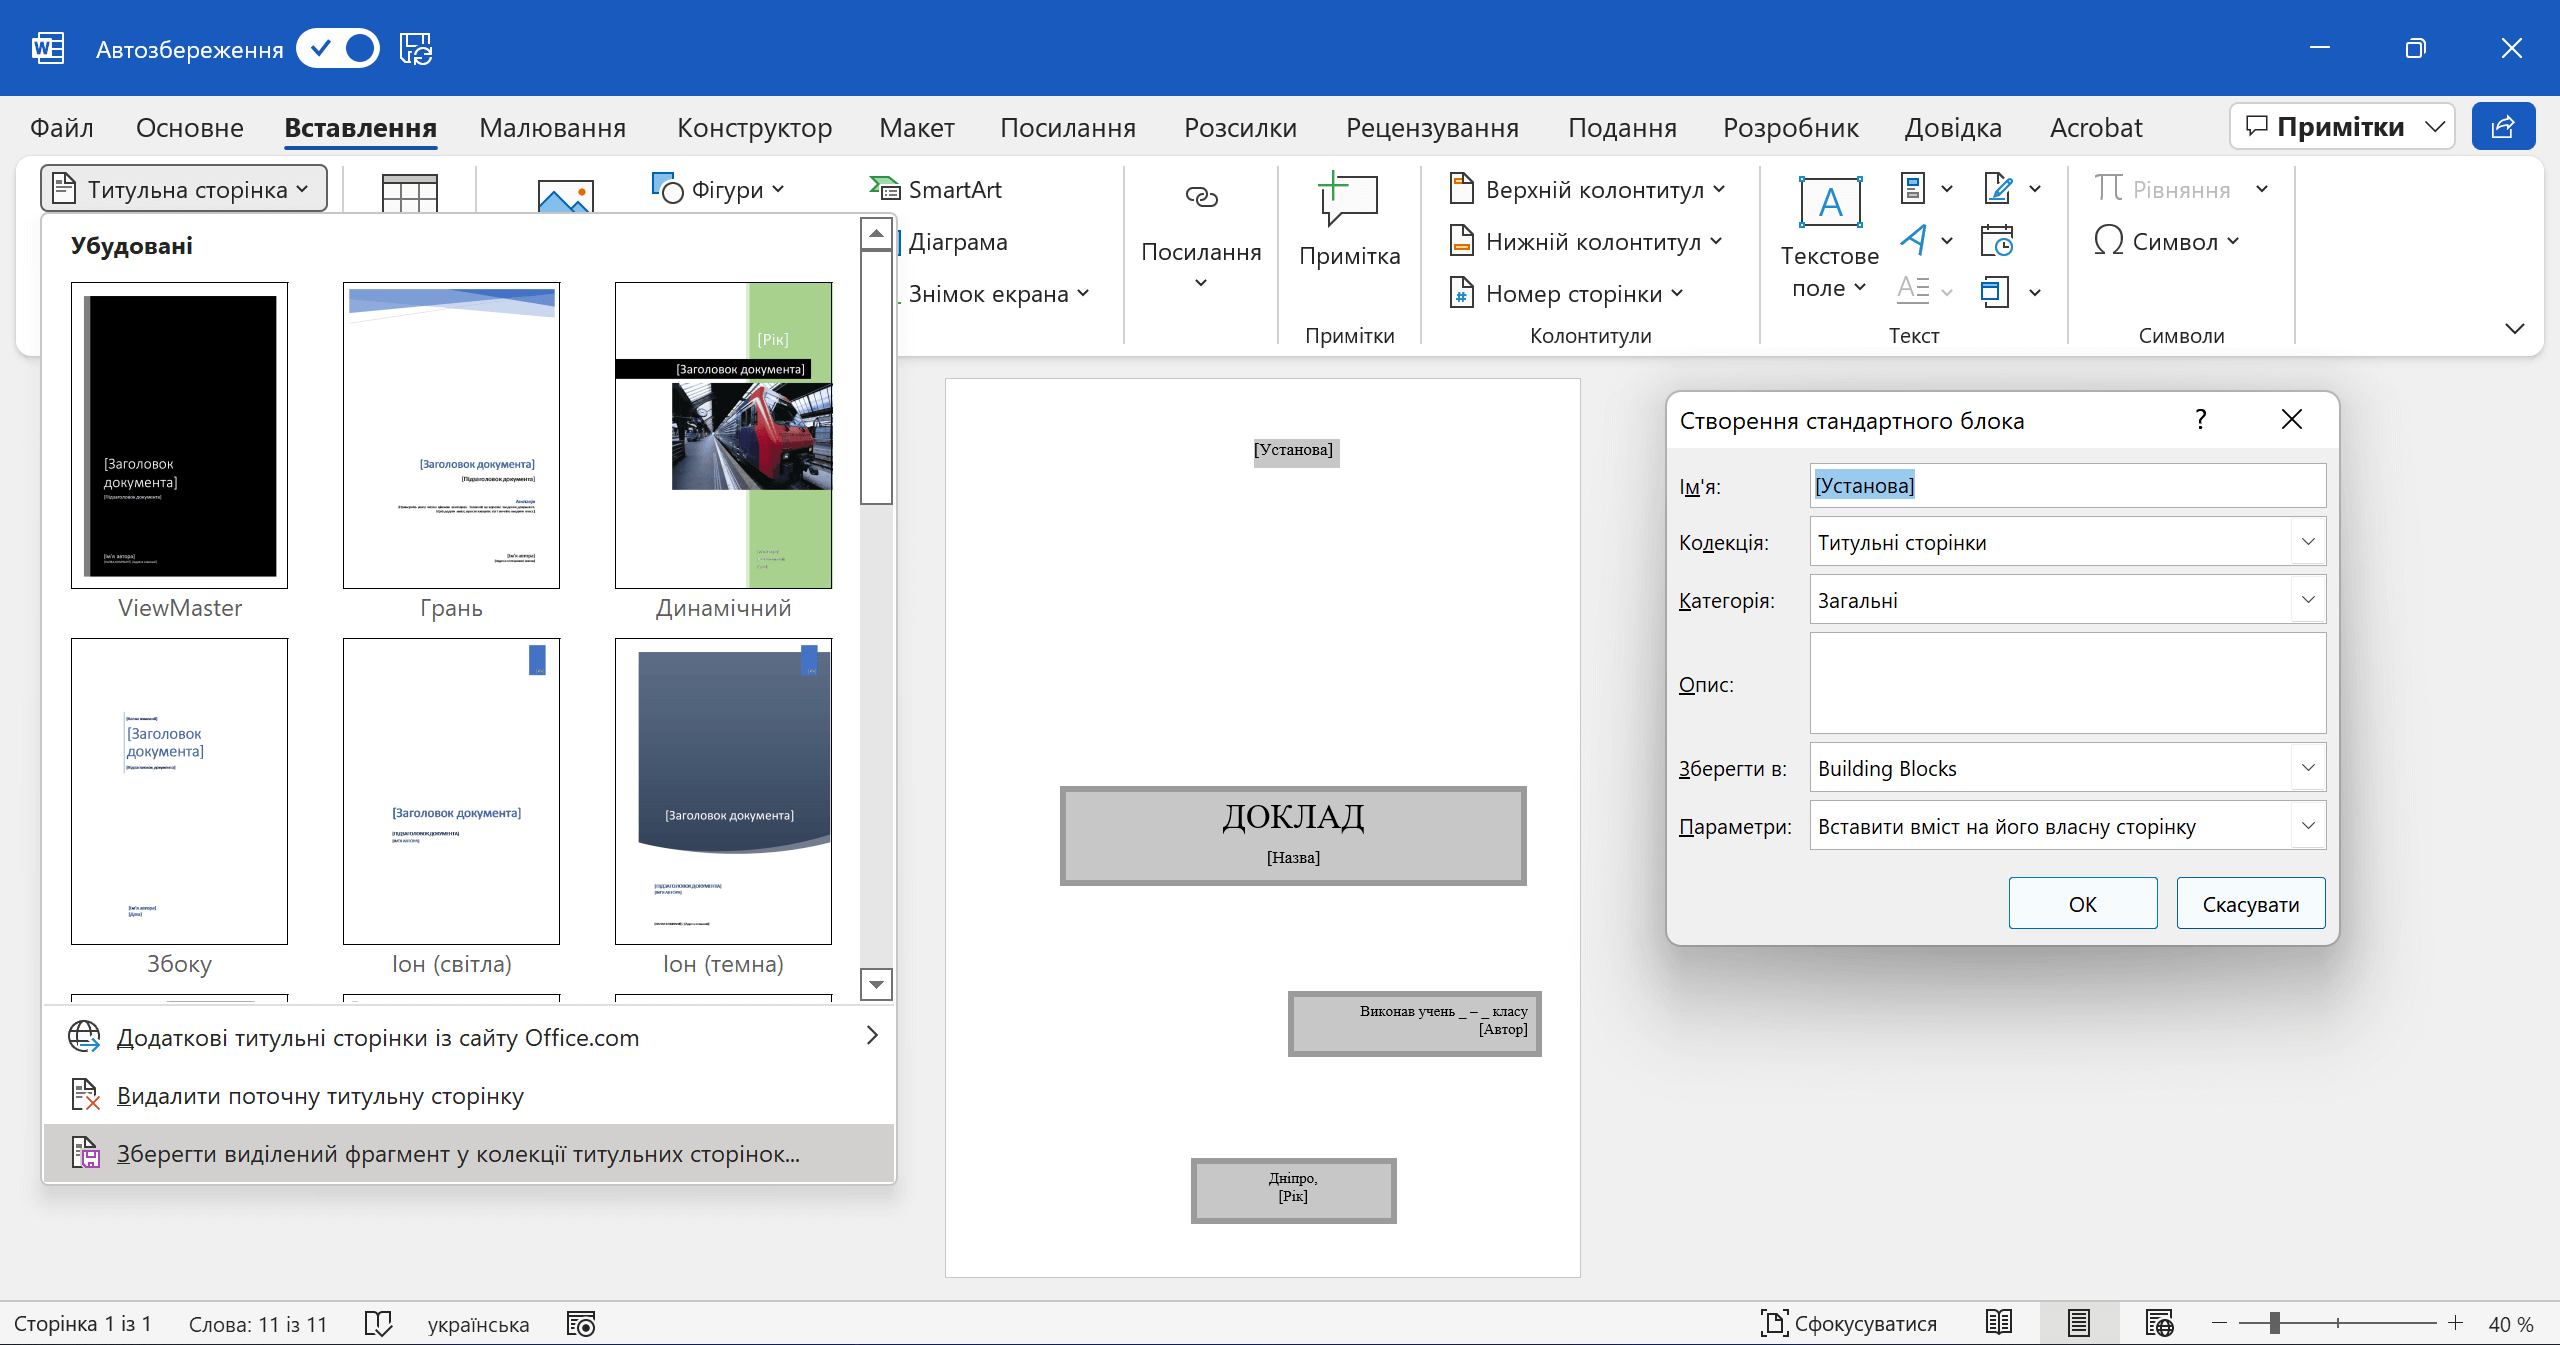Switch to Print Layout view button
The width and height of the screenshot is (2560, 1345).
[x=2079, y=1323]
